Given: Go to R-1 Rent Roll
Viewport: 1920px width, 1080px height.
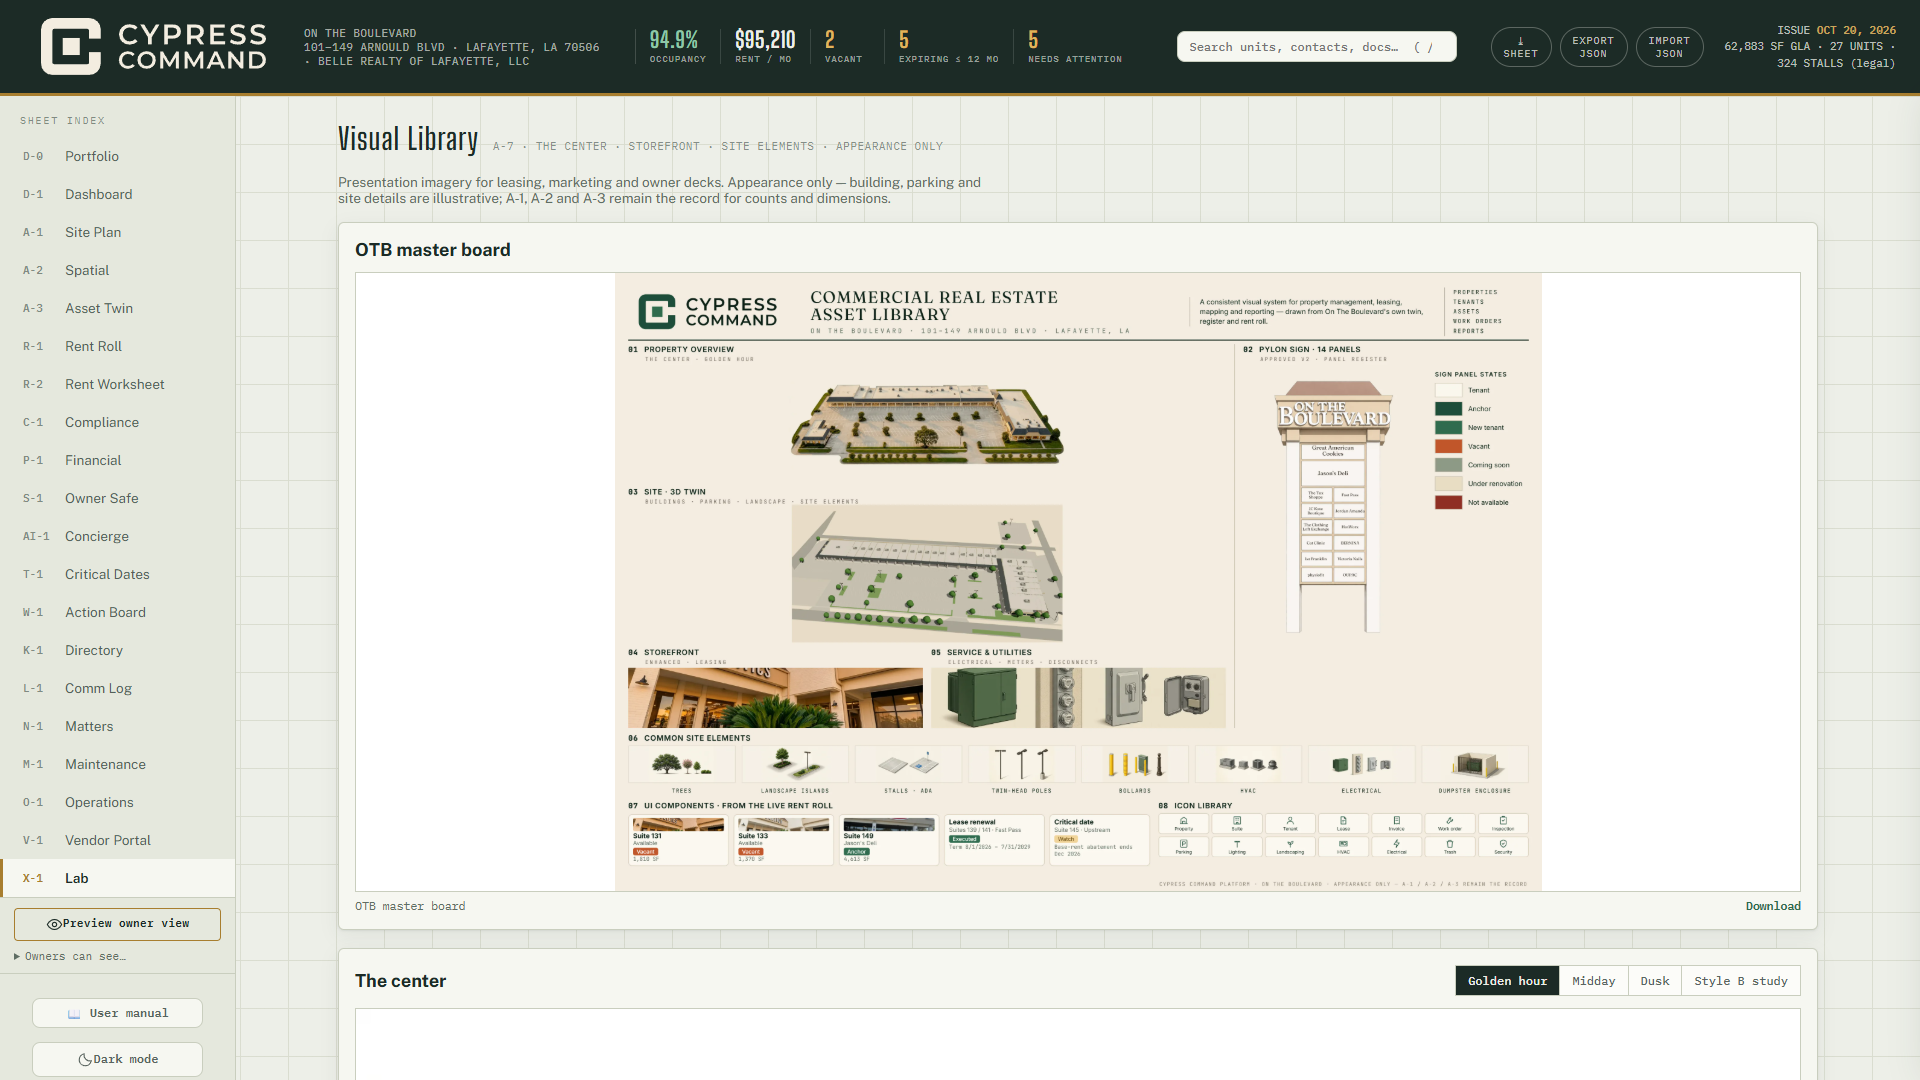Looking at the screenshot, I should tap(117, 346).
